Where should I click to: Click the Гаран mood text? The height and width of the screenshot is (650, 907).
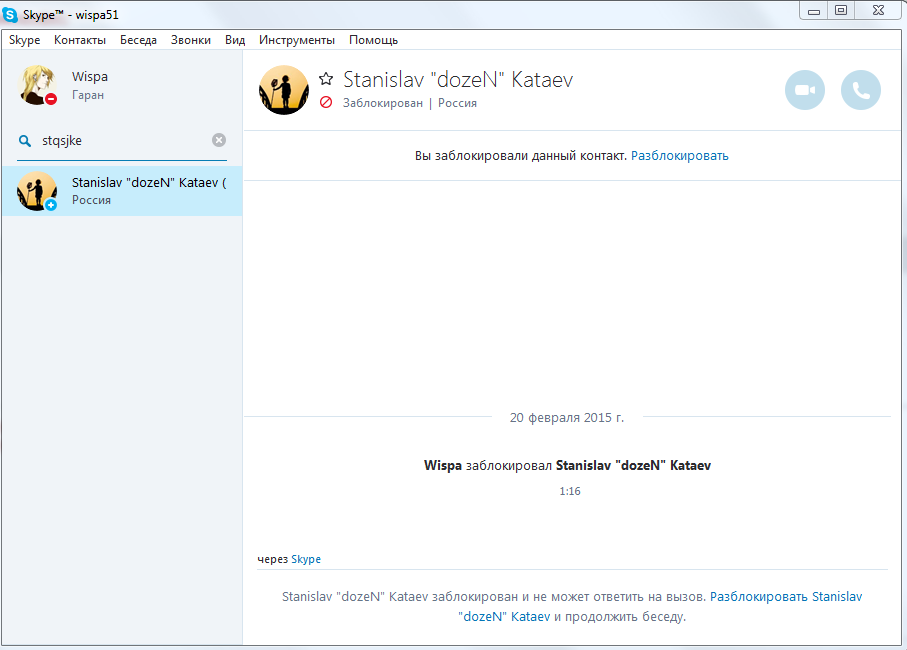pyautogui.click(x=88, y=95)
